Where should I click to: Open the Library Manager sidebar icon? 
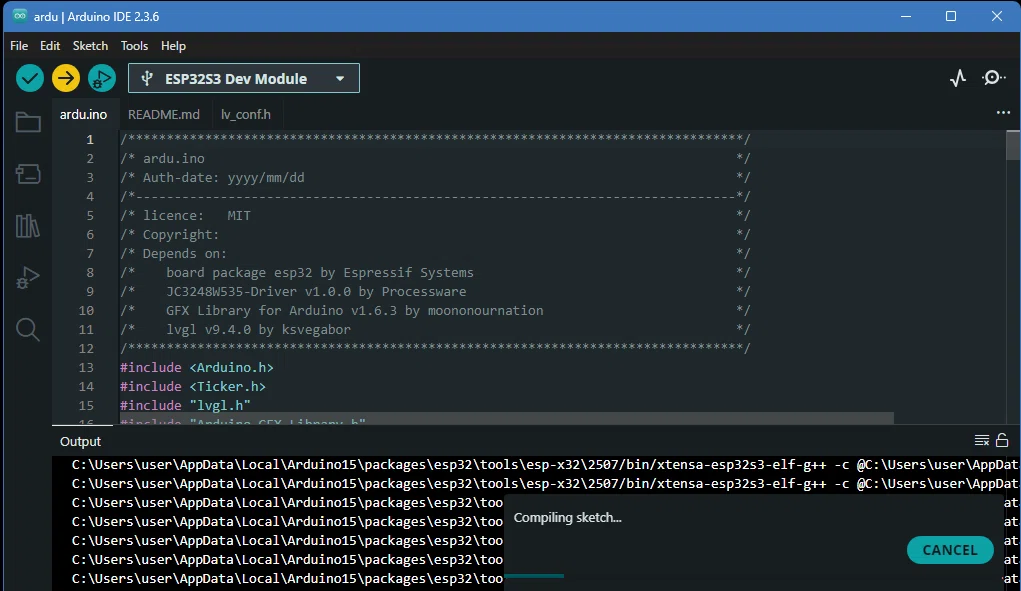pos(28,226)
